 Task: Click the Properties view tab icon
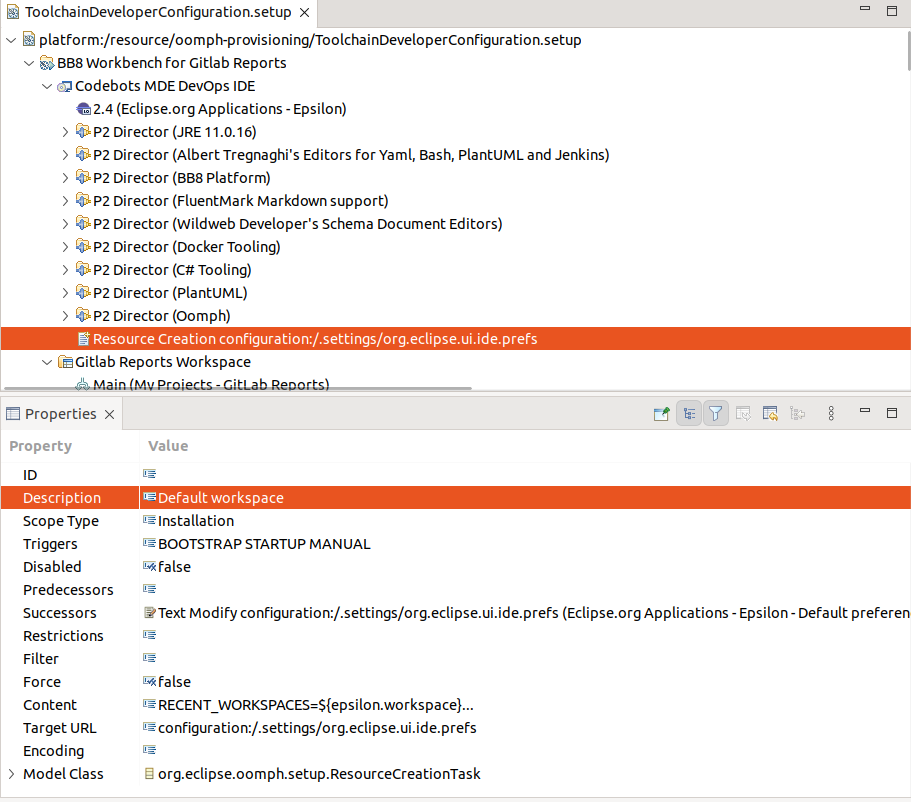(13, 414)
